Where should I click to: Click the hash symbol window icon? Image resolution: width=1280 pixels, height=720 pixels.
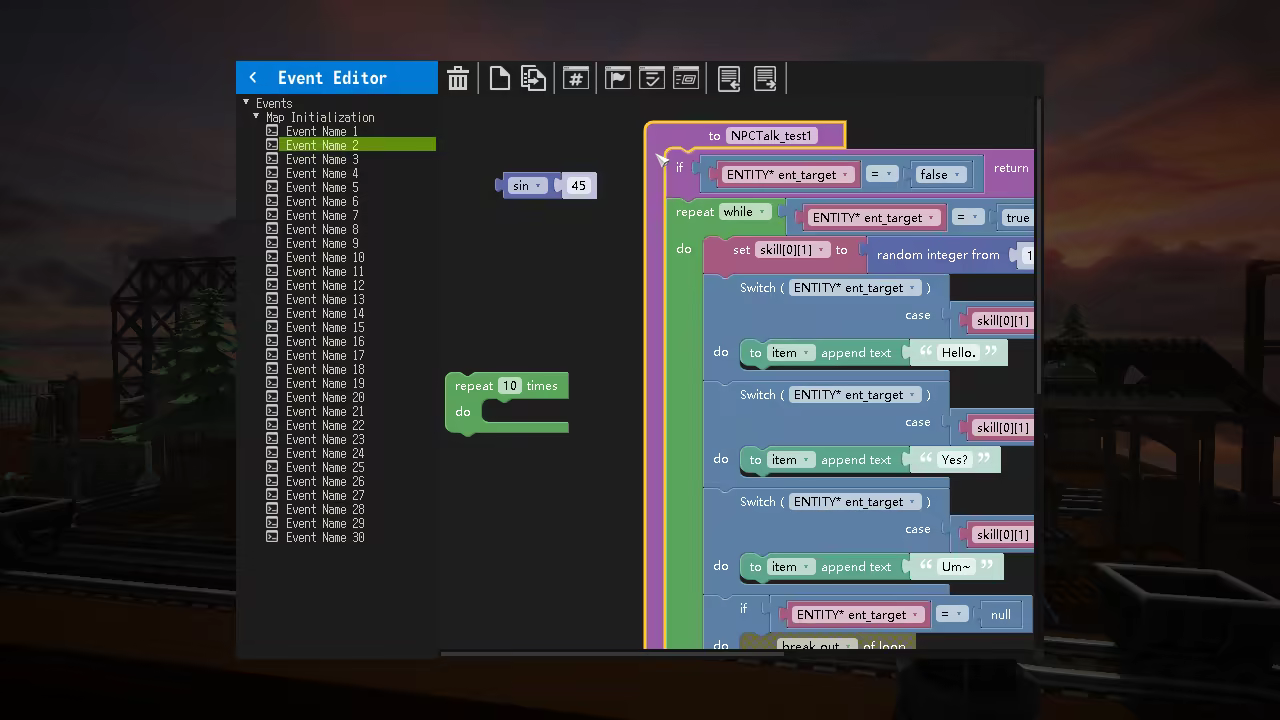tap(576, 79)
